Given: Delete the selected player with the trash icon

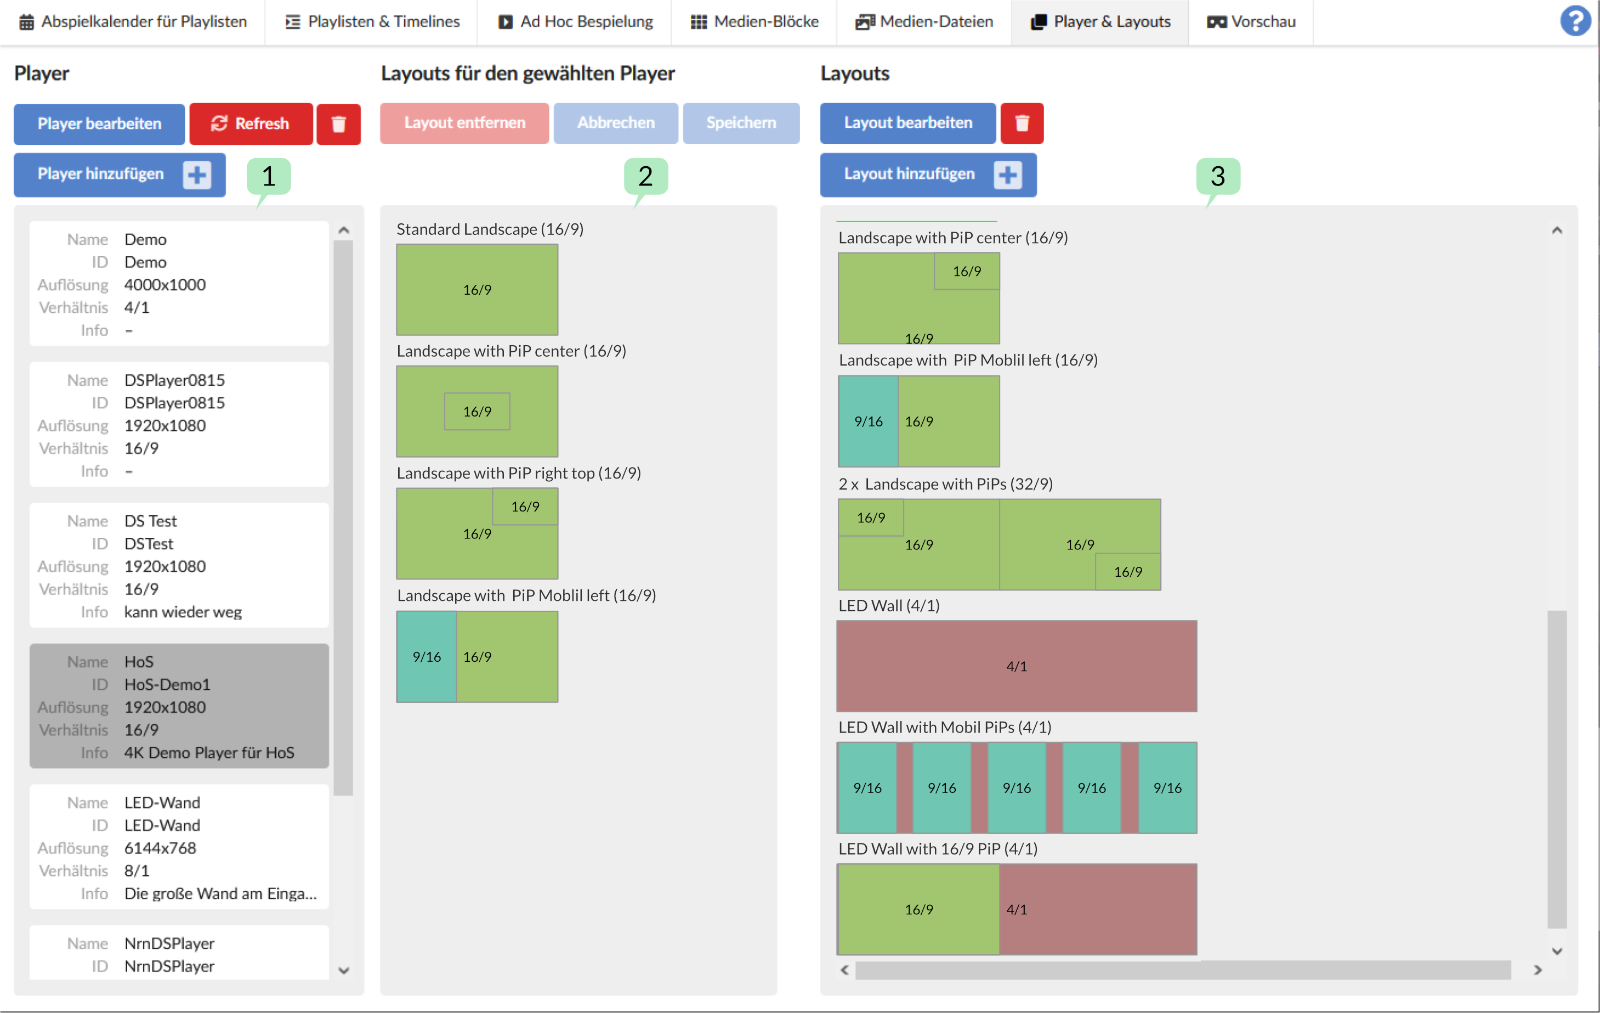Looking at the screenshot, I should (338, 124).
